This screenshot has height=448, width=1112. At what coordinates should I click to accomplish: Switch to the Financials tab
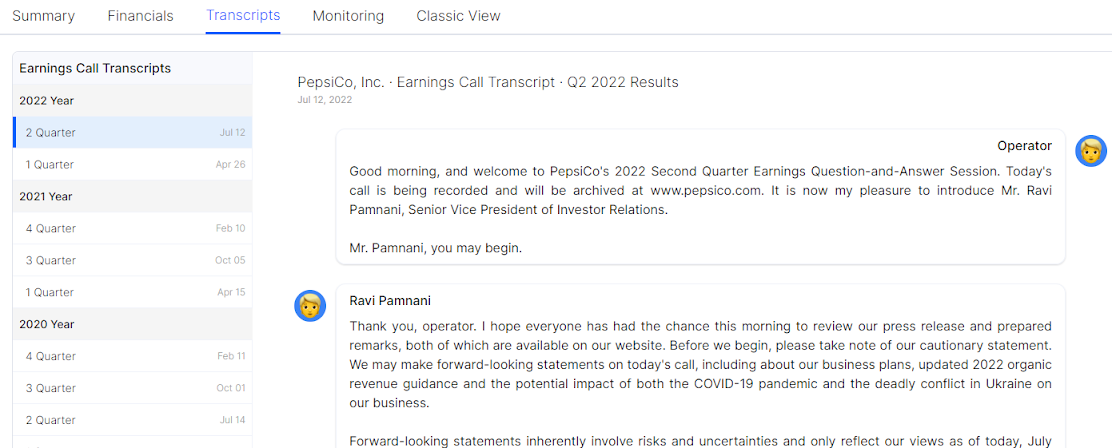point(140,16)
